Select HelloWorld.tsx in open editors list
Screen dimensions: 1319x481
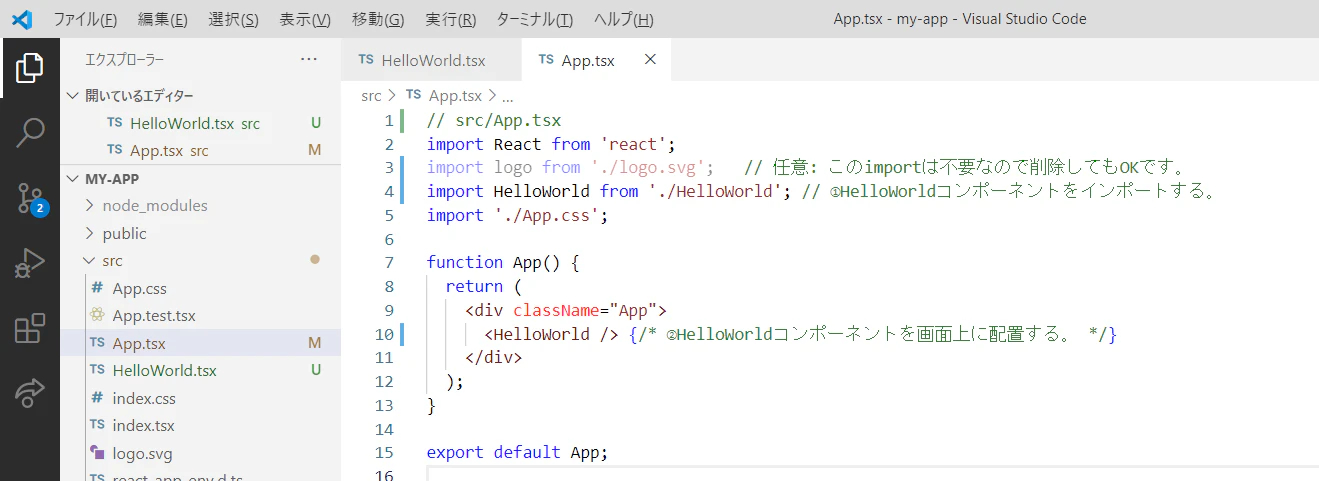(200, 124)
